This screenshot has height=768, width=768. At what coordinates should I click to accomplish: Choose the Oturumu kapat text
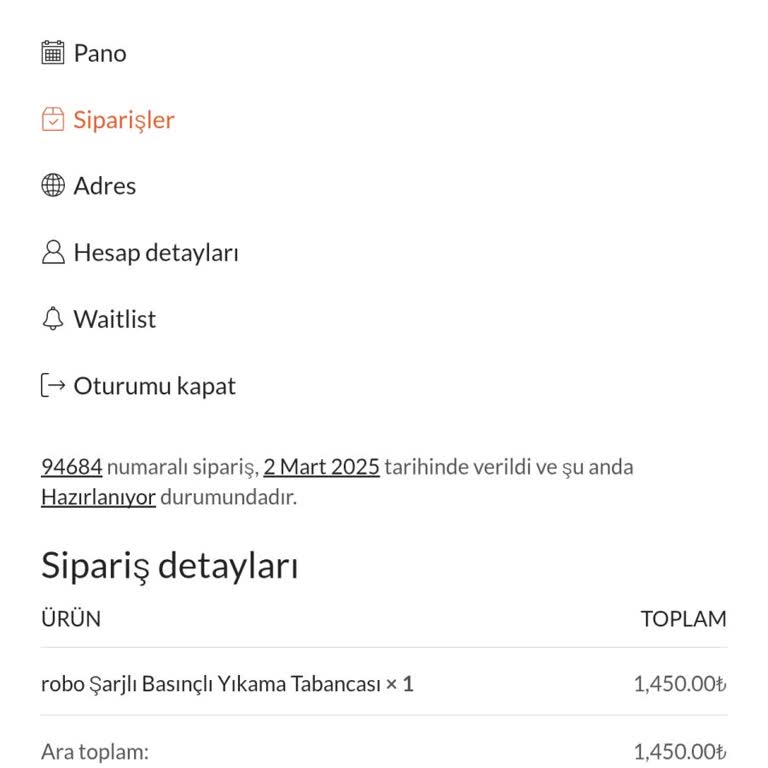pos(155,386)
